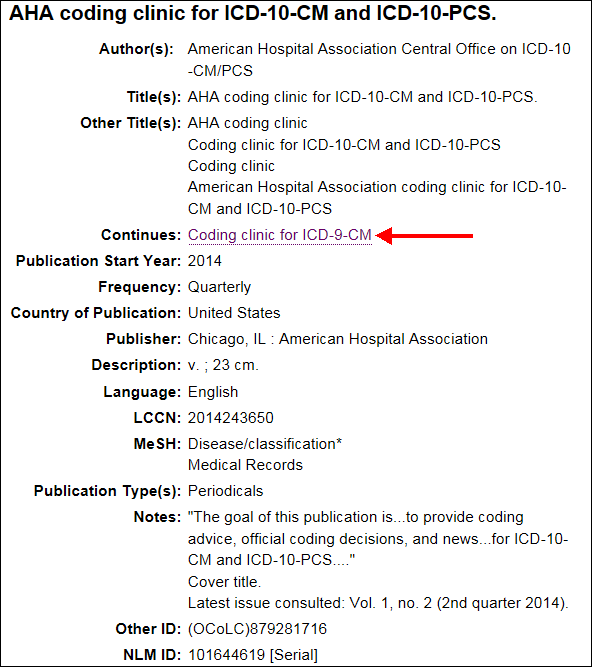Select United States country of publication value
This screenshot has width=592, height=667.
(234, 313)
